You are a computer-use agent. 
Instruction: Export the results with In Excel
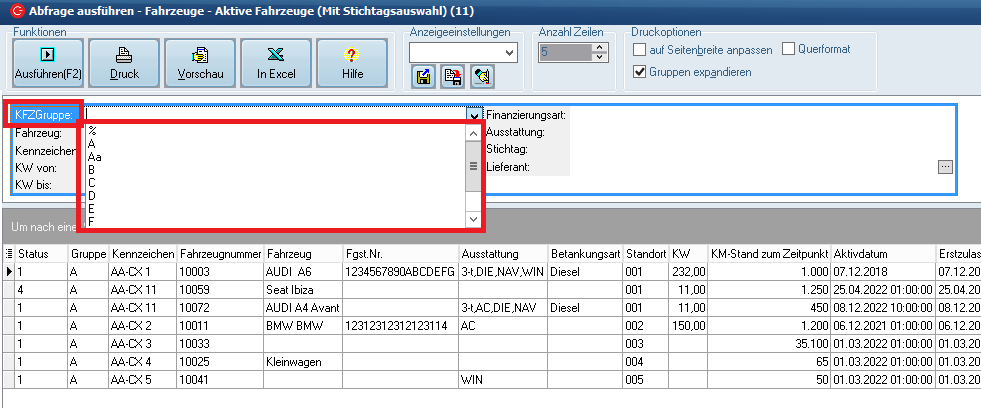coord(276,64)
